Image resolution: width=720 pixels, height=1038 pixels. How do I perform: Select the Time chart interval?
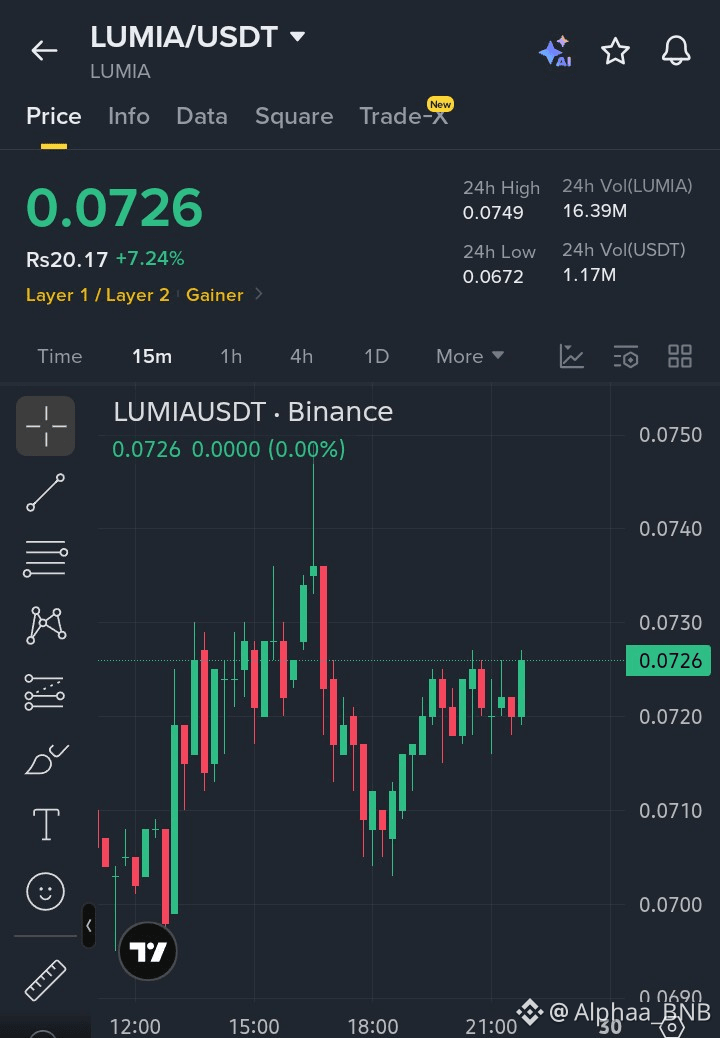(x=60, y=356)
